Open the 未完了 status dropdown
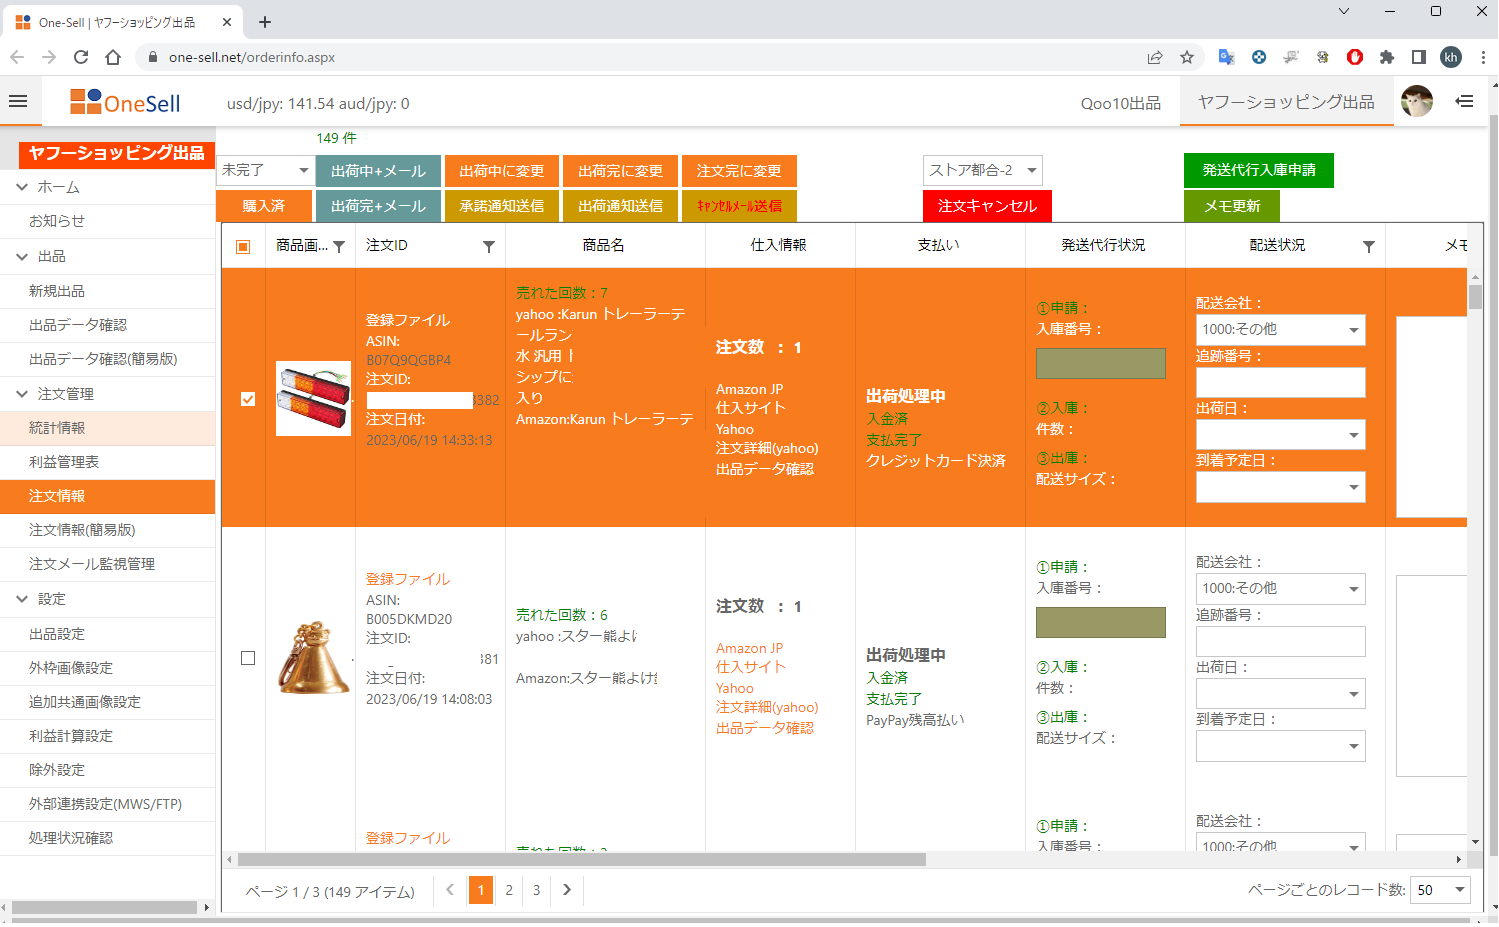Viewport: 1499px width, 927px height. pyautogui.click(x=264, y=170)
